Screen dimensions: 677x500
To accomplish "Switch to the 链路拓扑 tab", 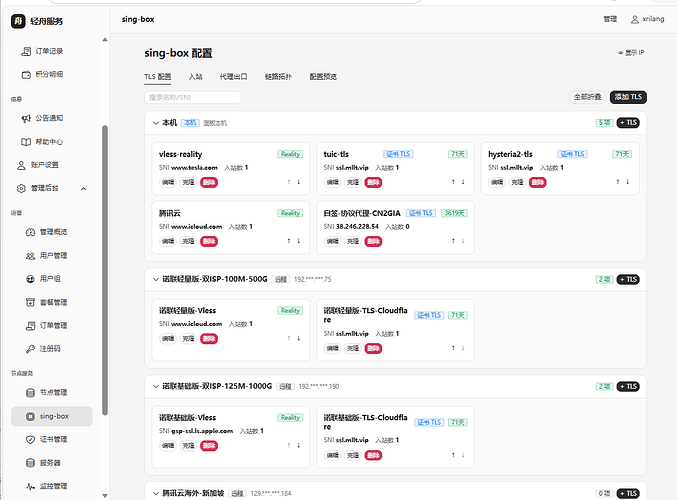I will click(278, 77).
